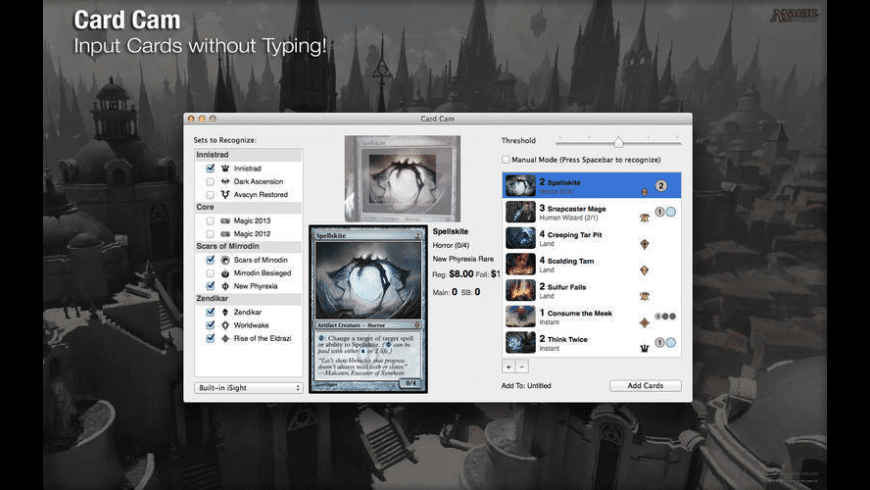The image size is (870, 490).
Task: Select the Sulfur Falls row
Action: pyautogui.click(x=591, y=290)
